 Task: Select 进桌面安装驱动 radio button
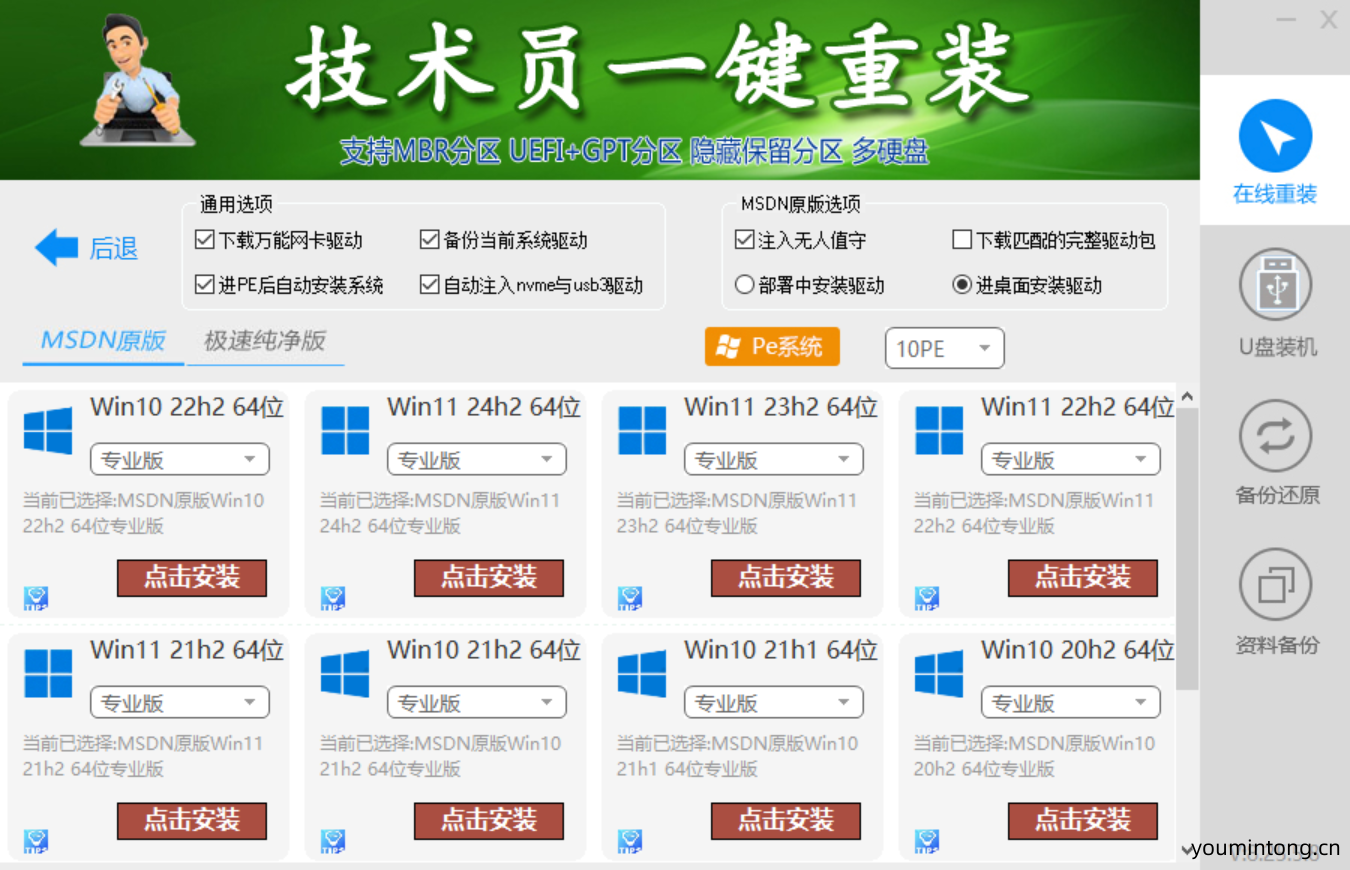(x=961, y=285)
